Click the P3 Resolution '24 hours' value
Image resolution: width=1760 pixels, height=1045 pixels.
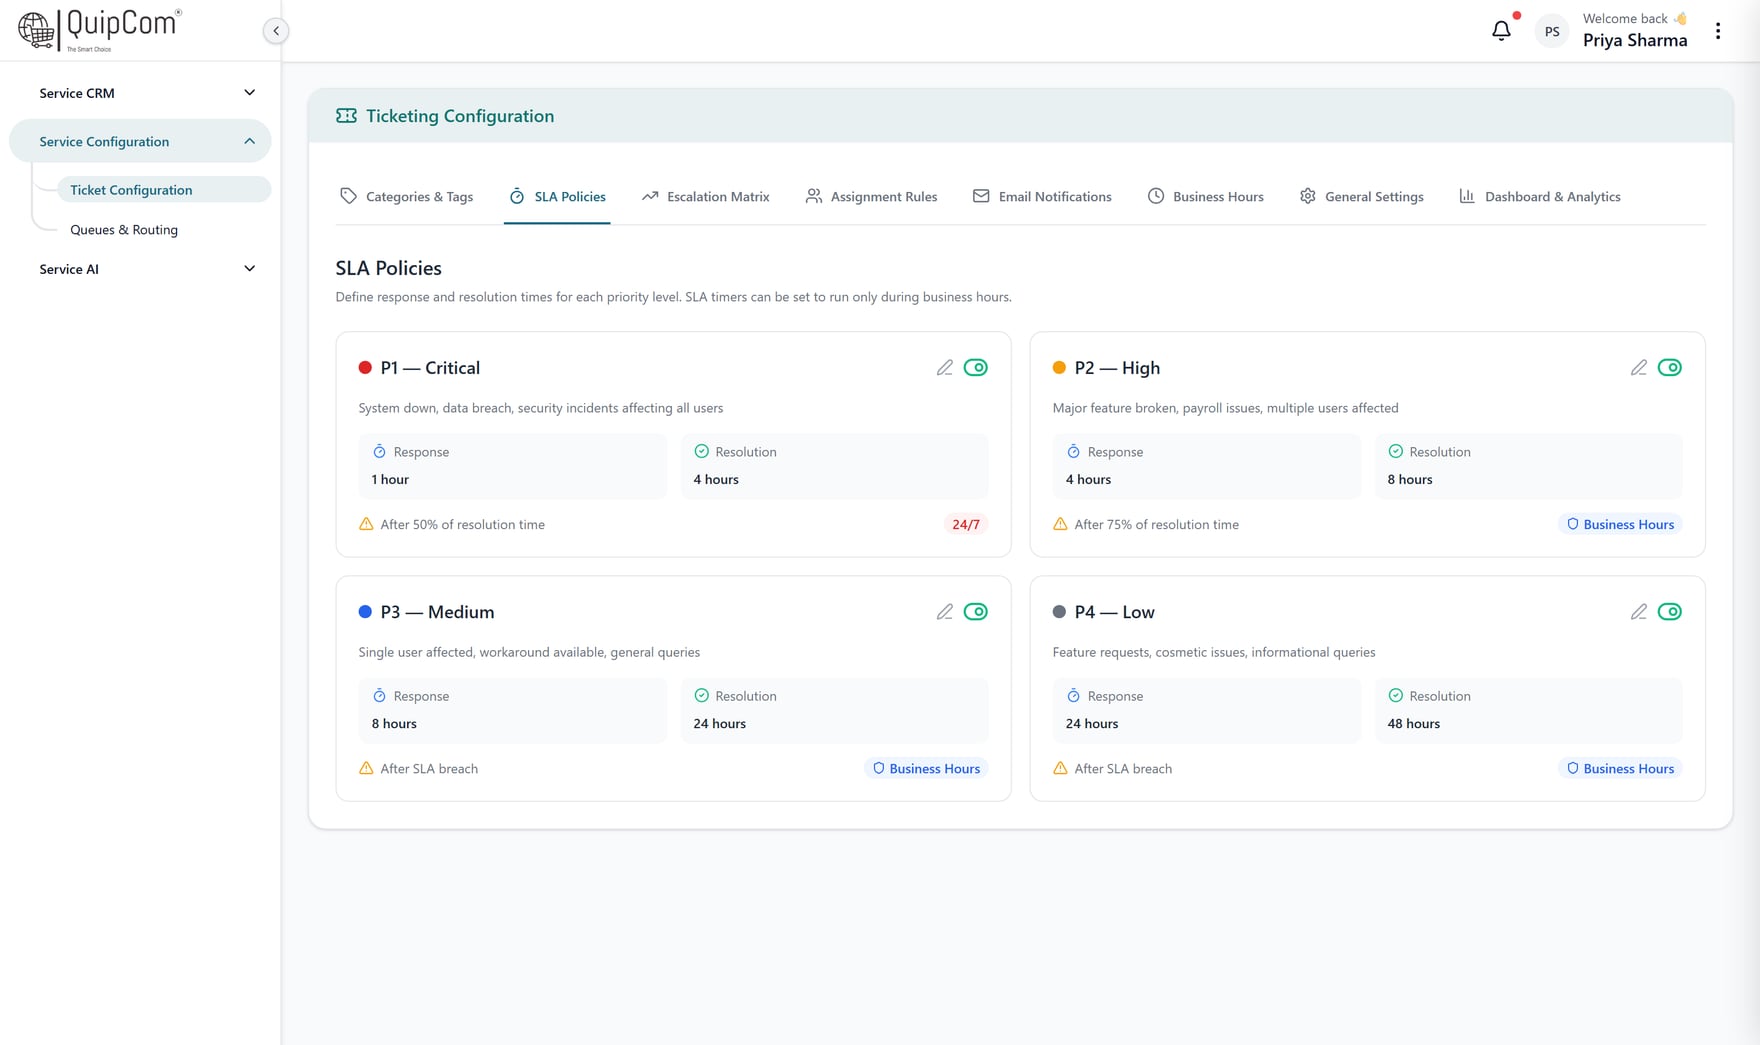coord(720,724)
